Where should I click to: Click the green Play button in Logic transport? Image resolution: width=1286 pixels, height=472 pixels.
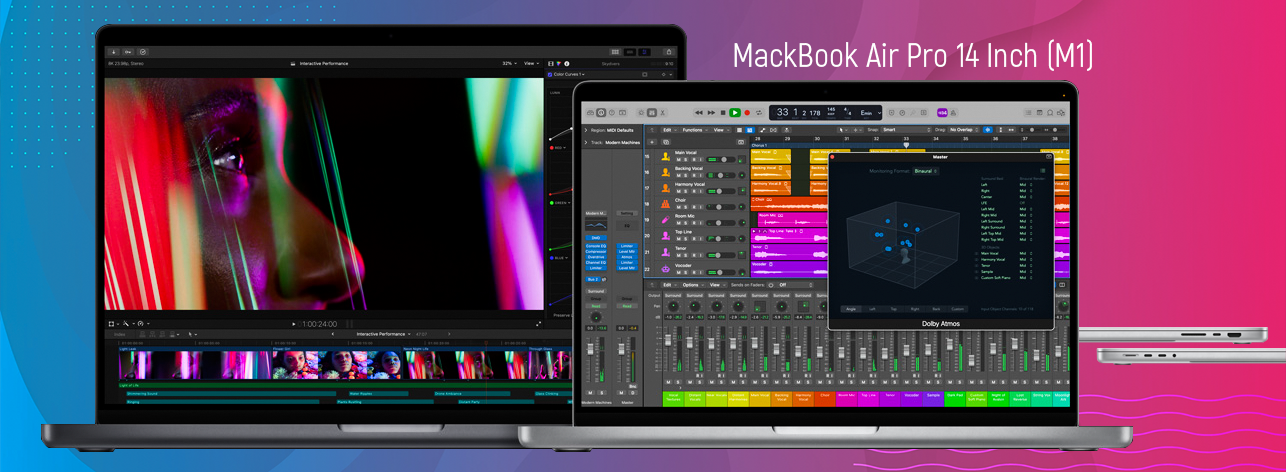click(x=735, y=113)
